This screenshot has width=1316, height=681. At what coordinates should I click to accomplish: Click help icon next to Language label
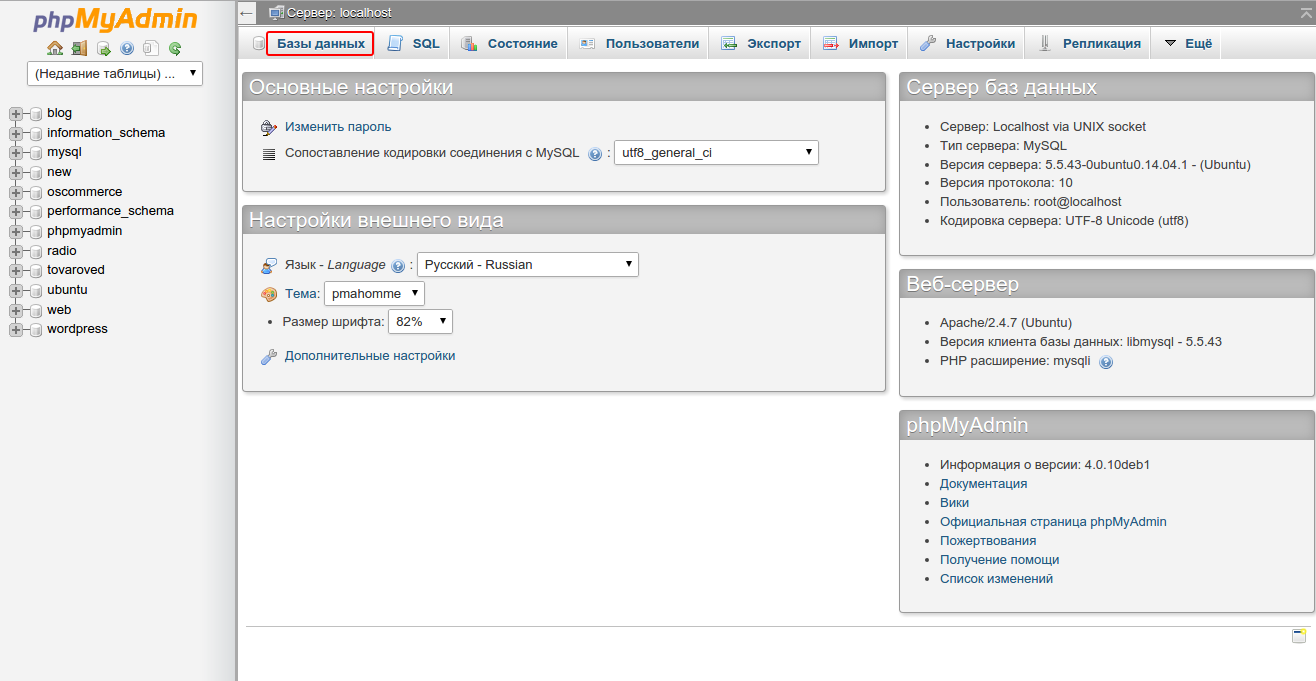pos(398,266)
